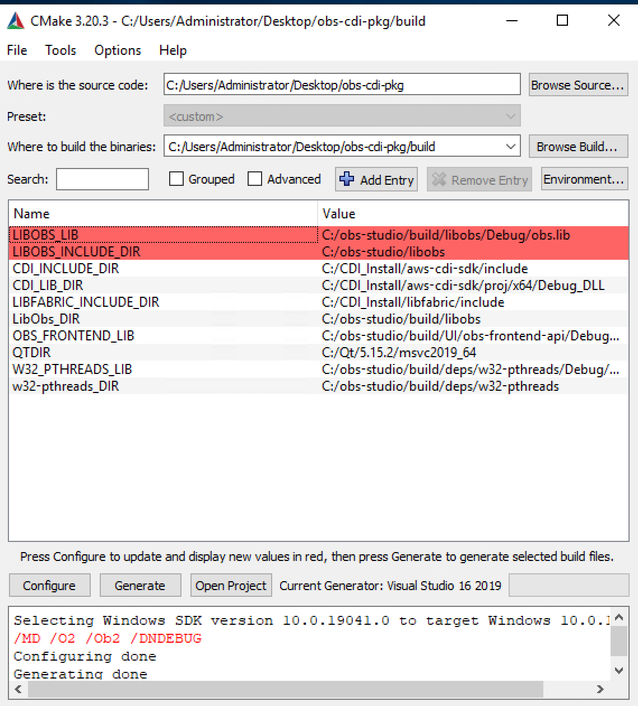Click the Generate button

(140, 585)
